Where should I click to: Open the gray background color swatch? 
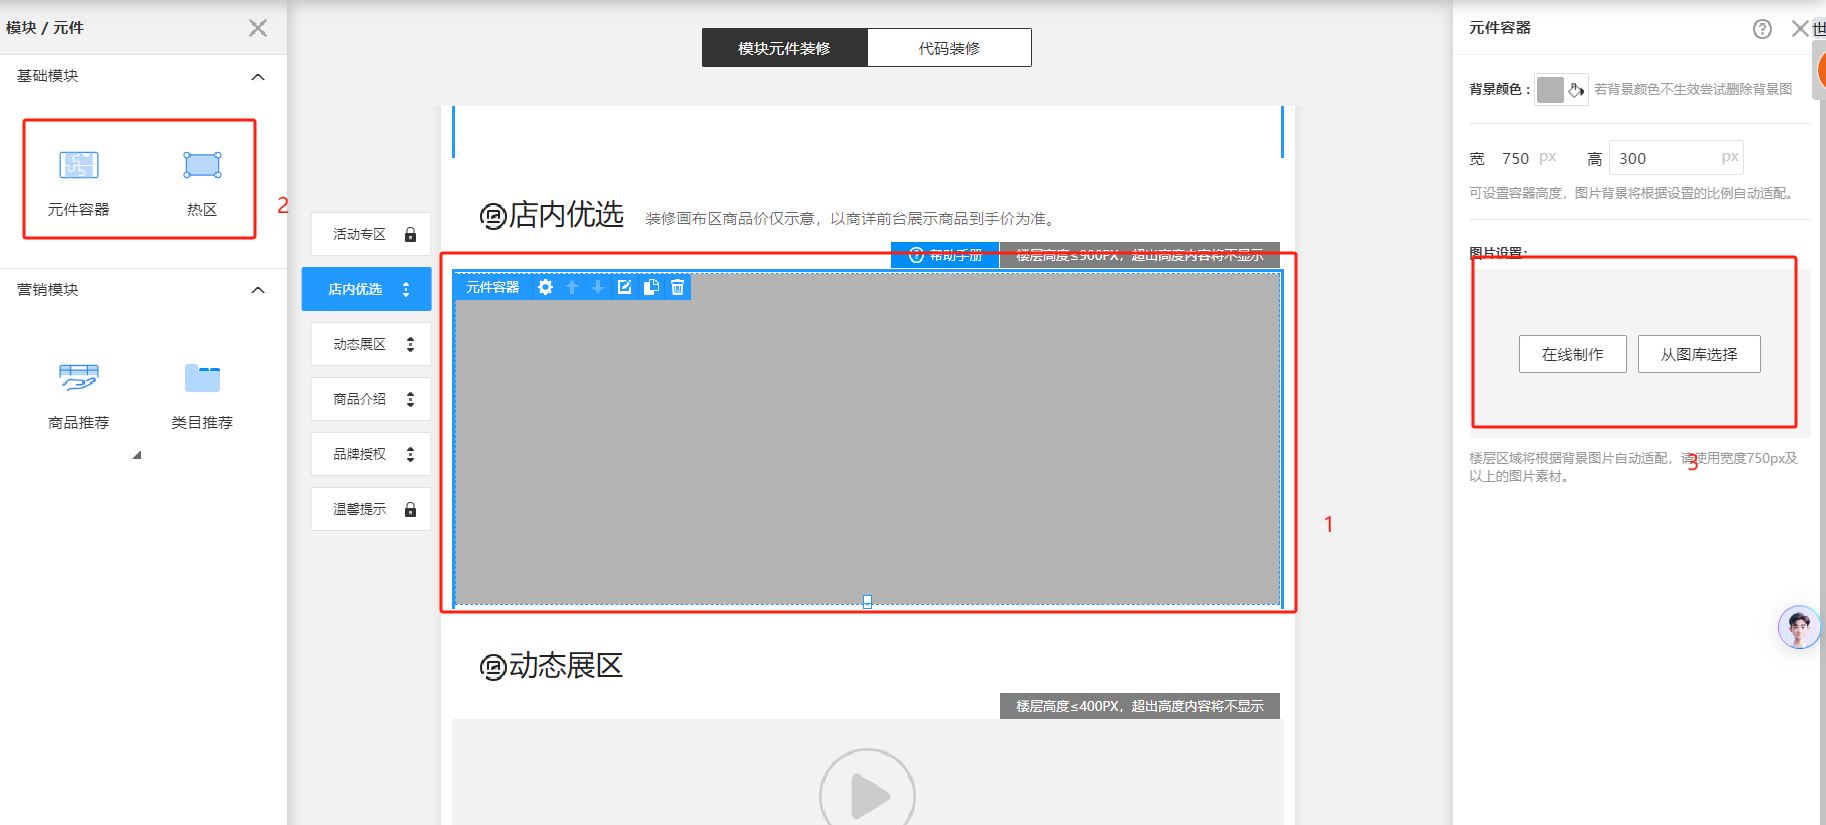[1550, 90]
